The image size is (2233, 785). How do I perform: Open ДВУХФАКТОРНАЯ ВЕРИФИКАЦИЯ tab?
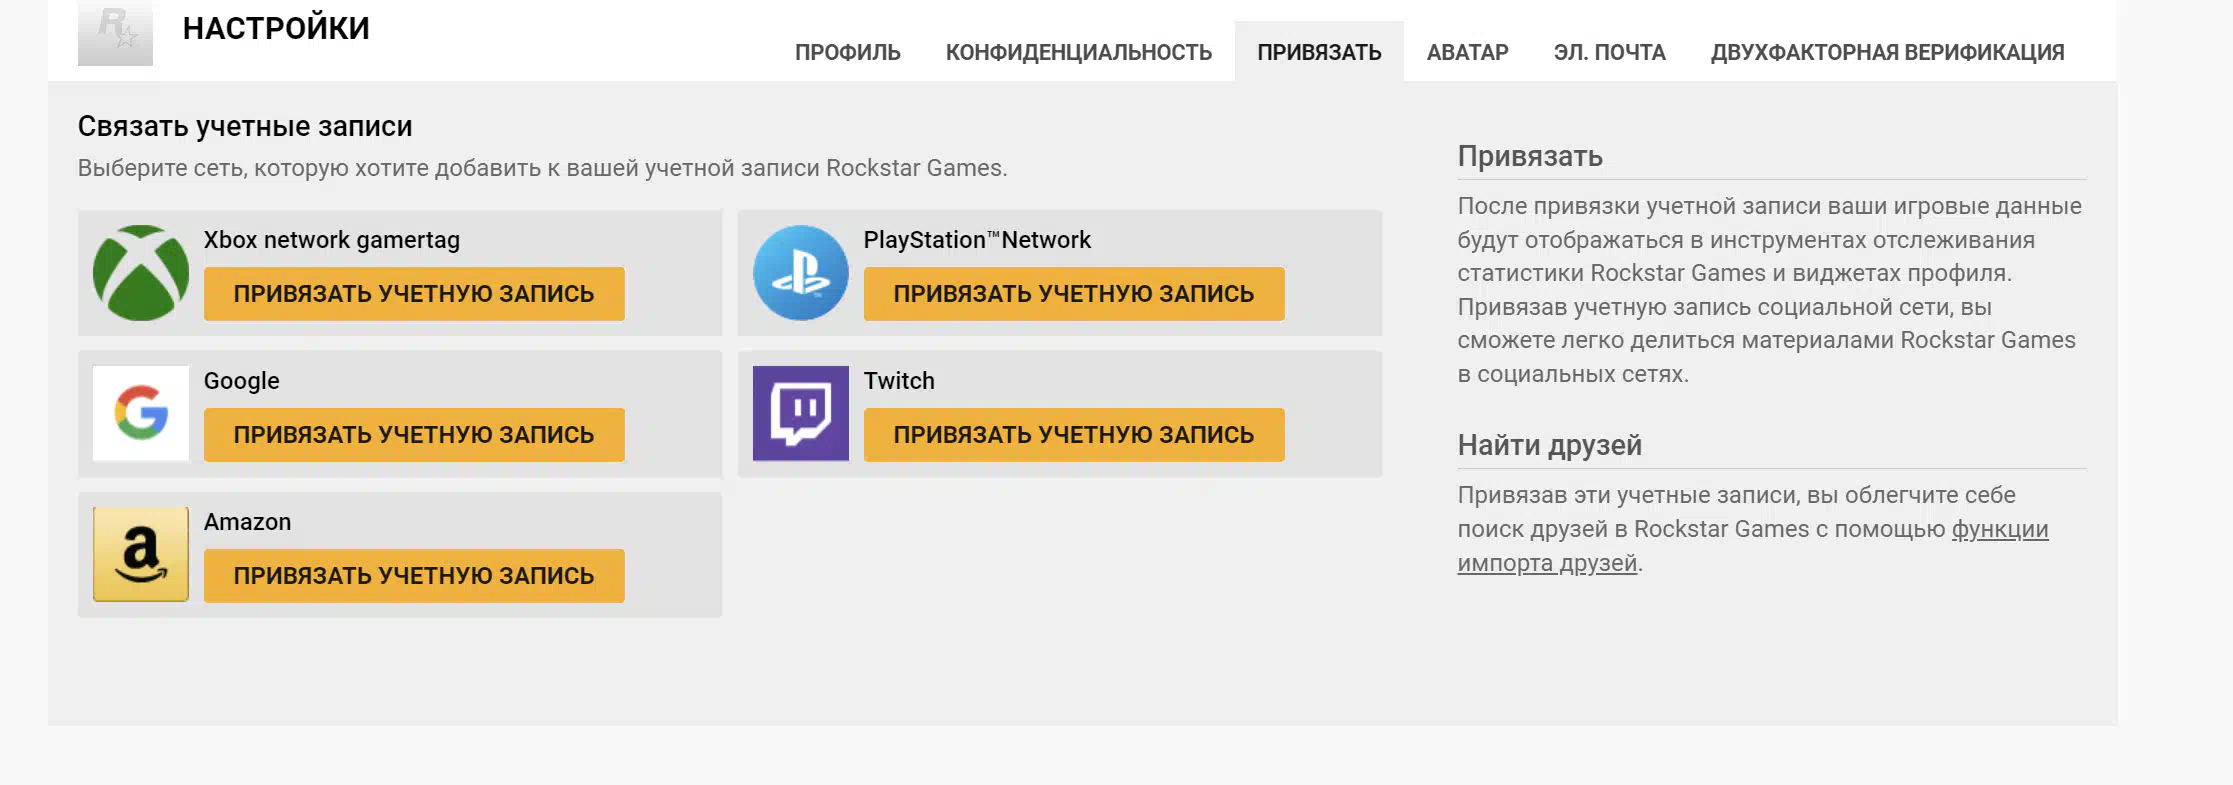pos(1887,52)
